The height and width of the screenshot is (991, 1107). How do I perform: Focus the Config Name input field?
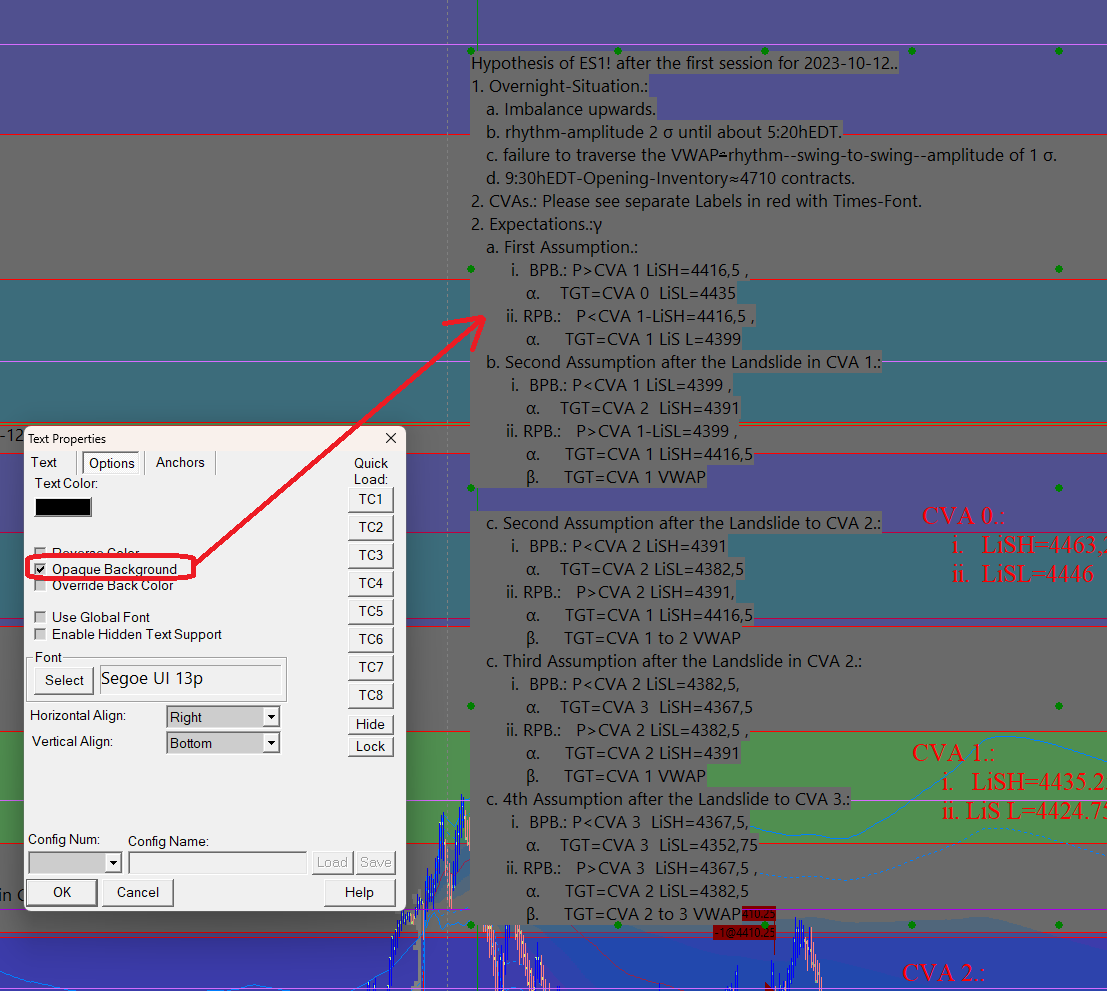pos(217,863)
